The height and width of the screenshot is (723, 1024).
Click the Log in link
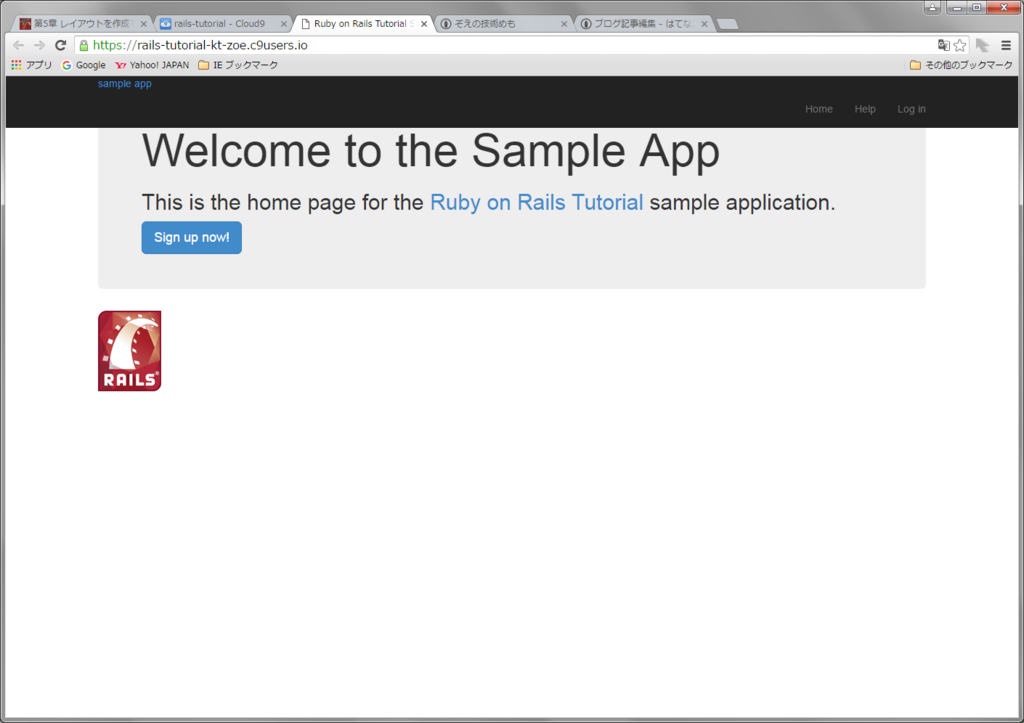(911, 109)
